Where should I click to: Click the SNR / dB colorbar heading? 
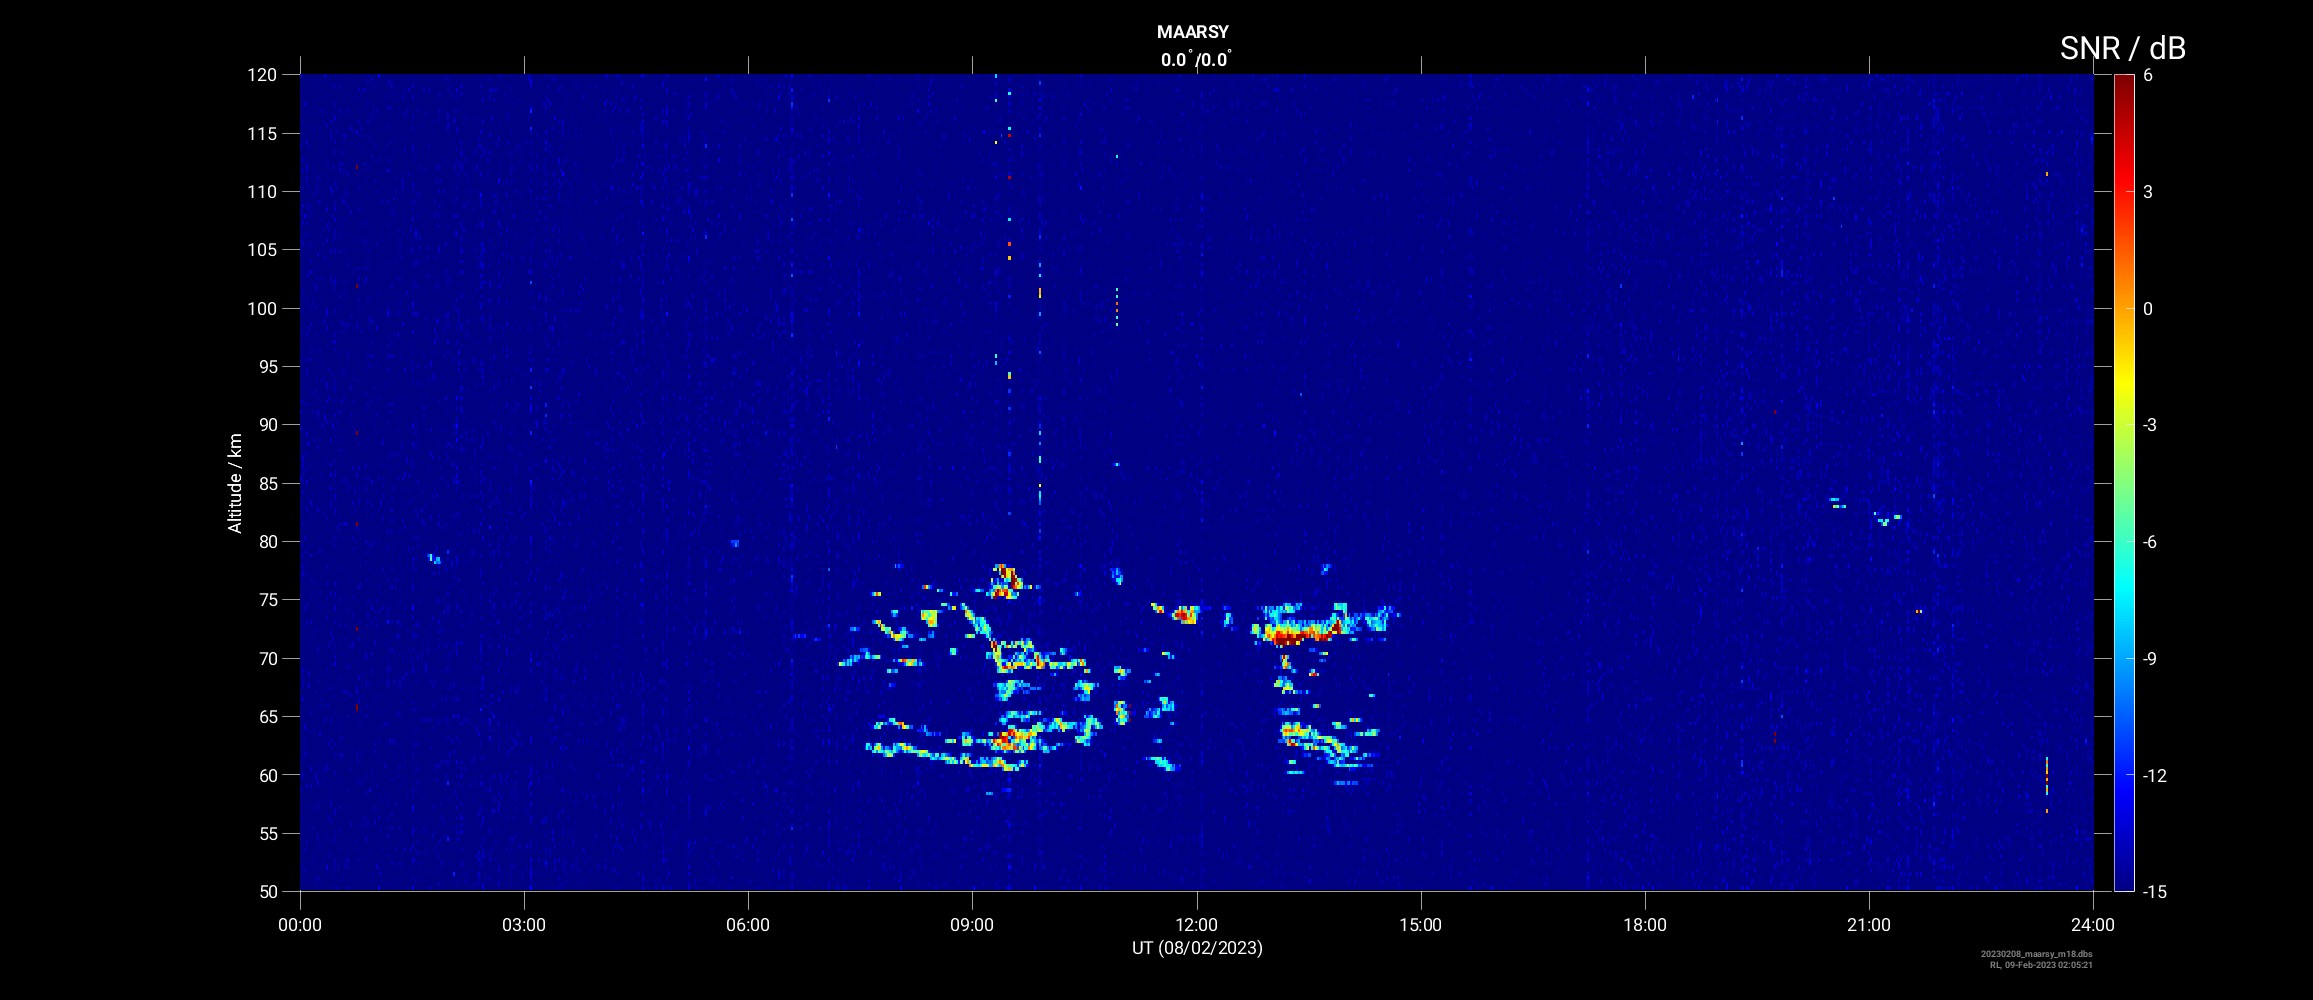tap(2122, 47)
